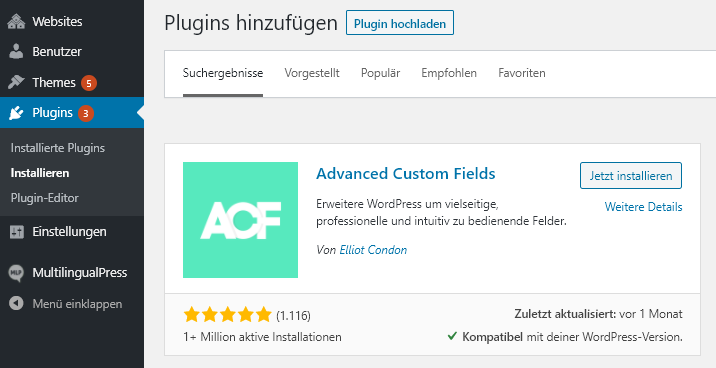
Task: Switch to the Populär tab
Action: 380,73
